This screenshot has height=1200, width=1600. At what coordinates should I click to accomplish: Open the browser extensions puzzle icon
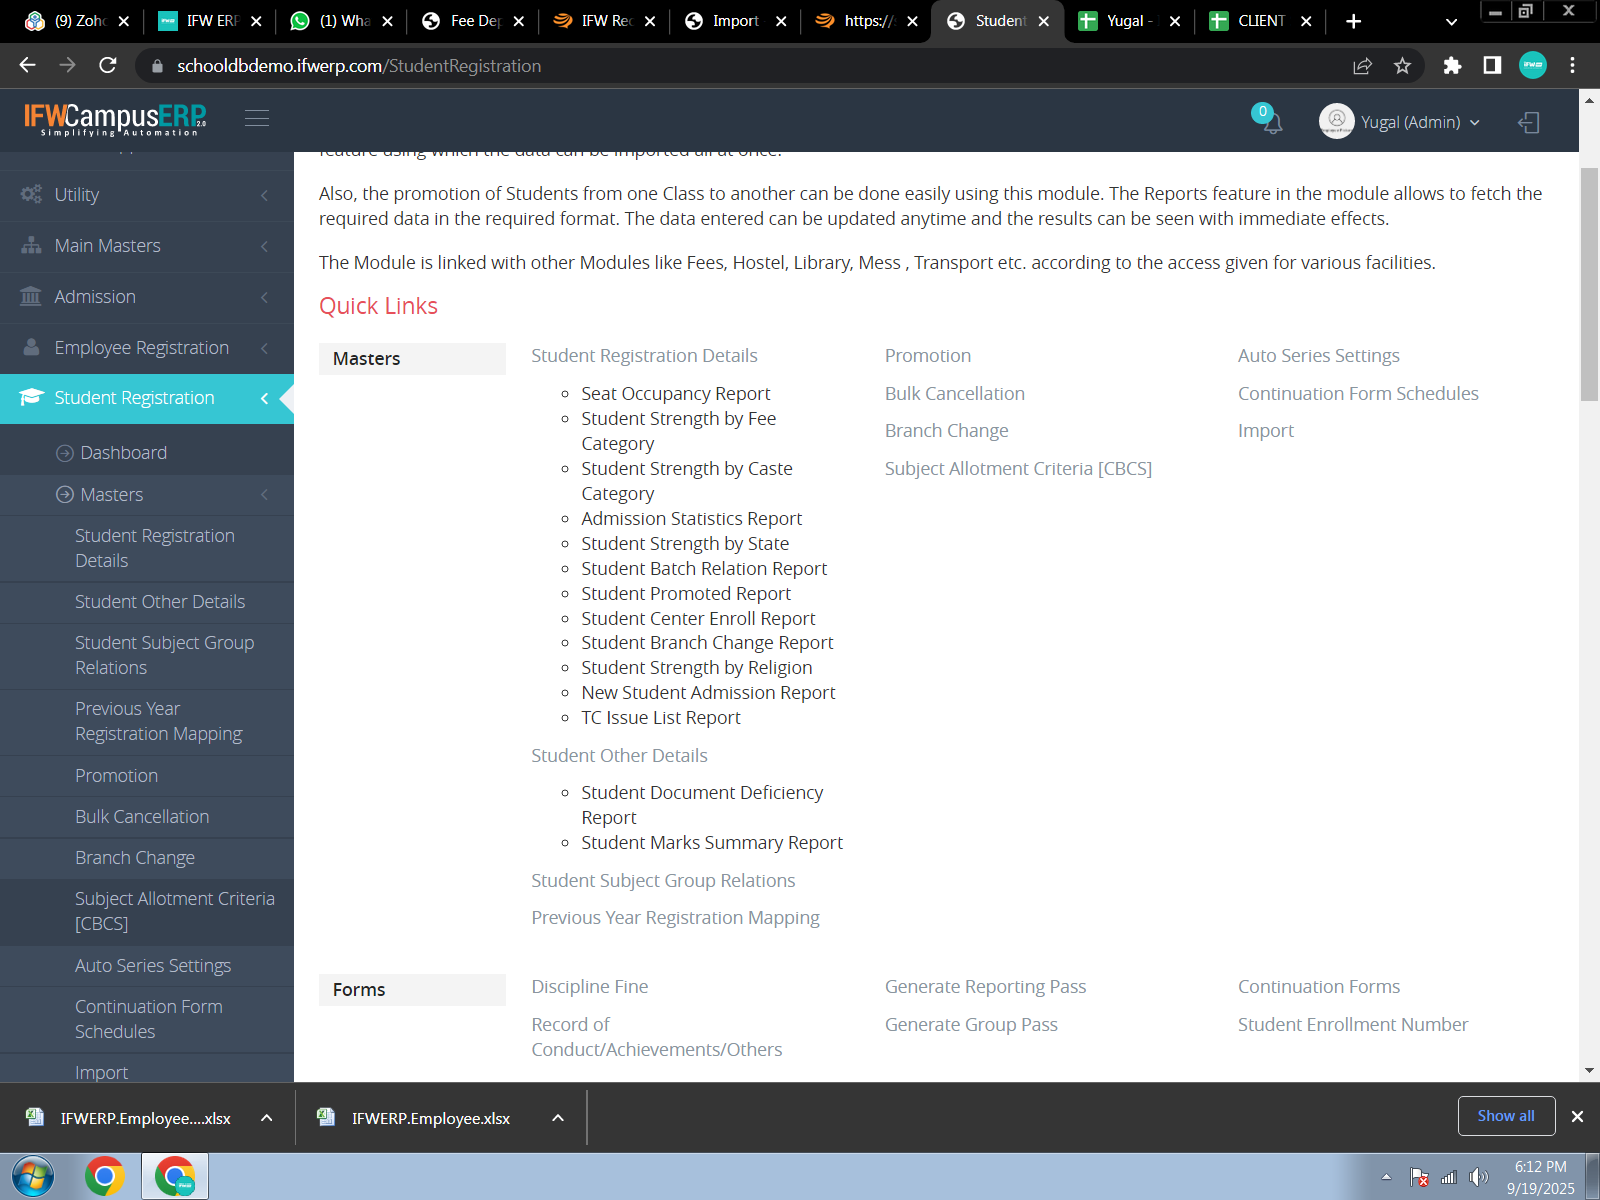[x=1452, y=66]
